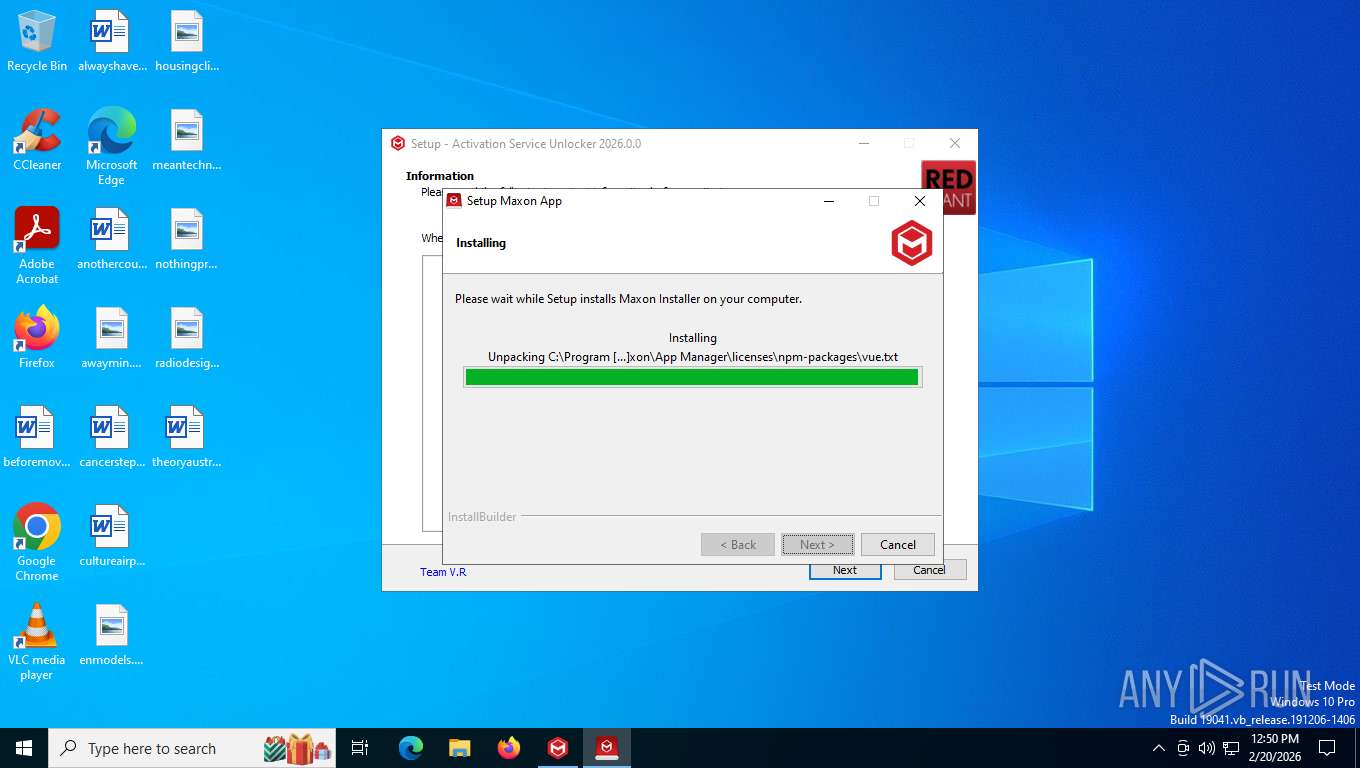
Task: Open the awaymin image file icon
Action: click(x=111, y=338)
